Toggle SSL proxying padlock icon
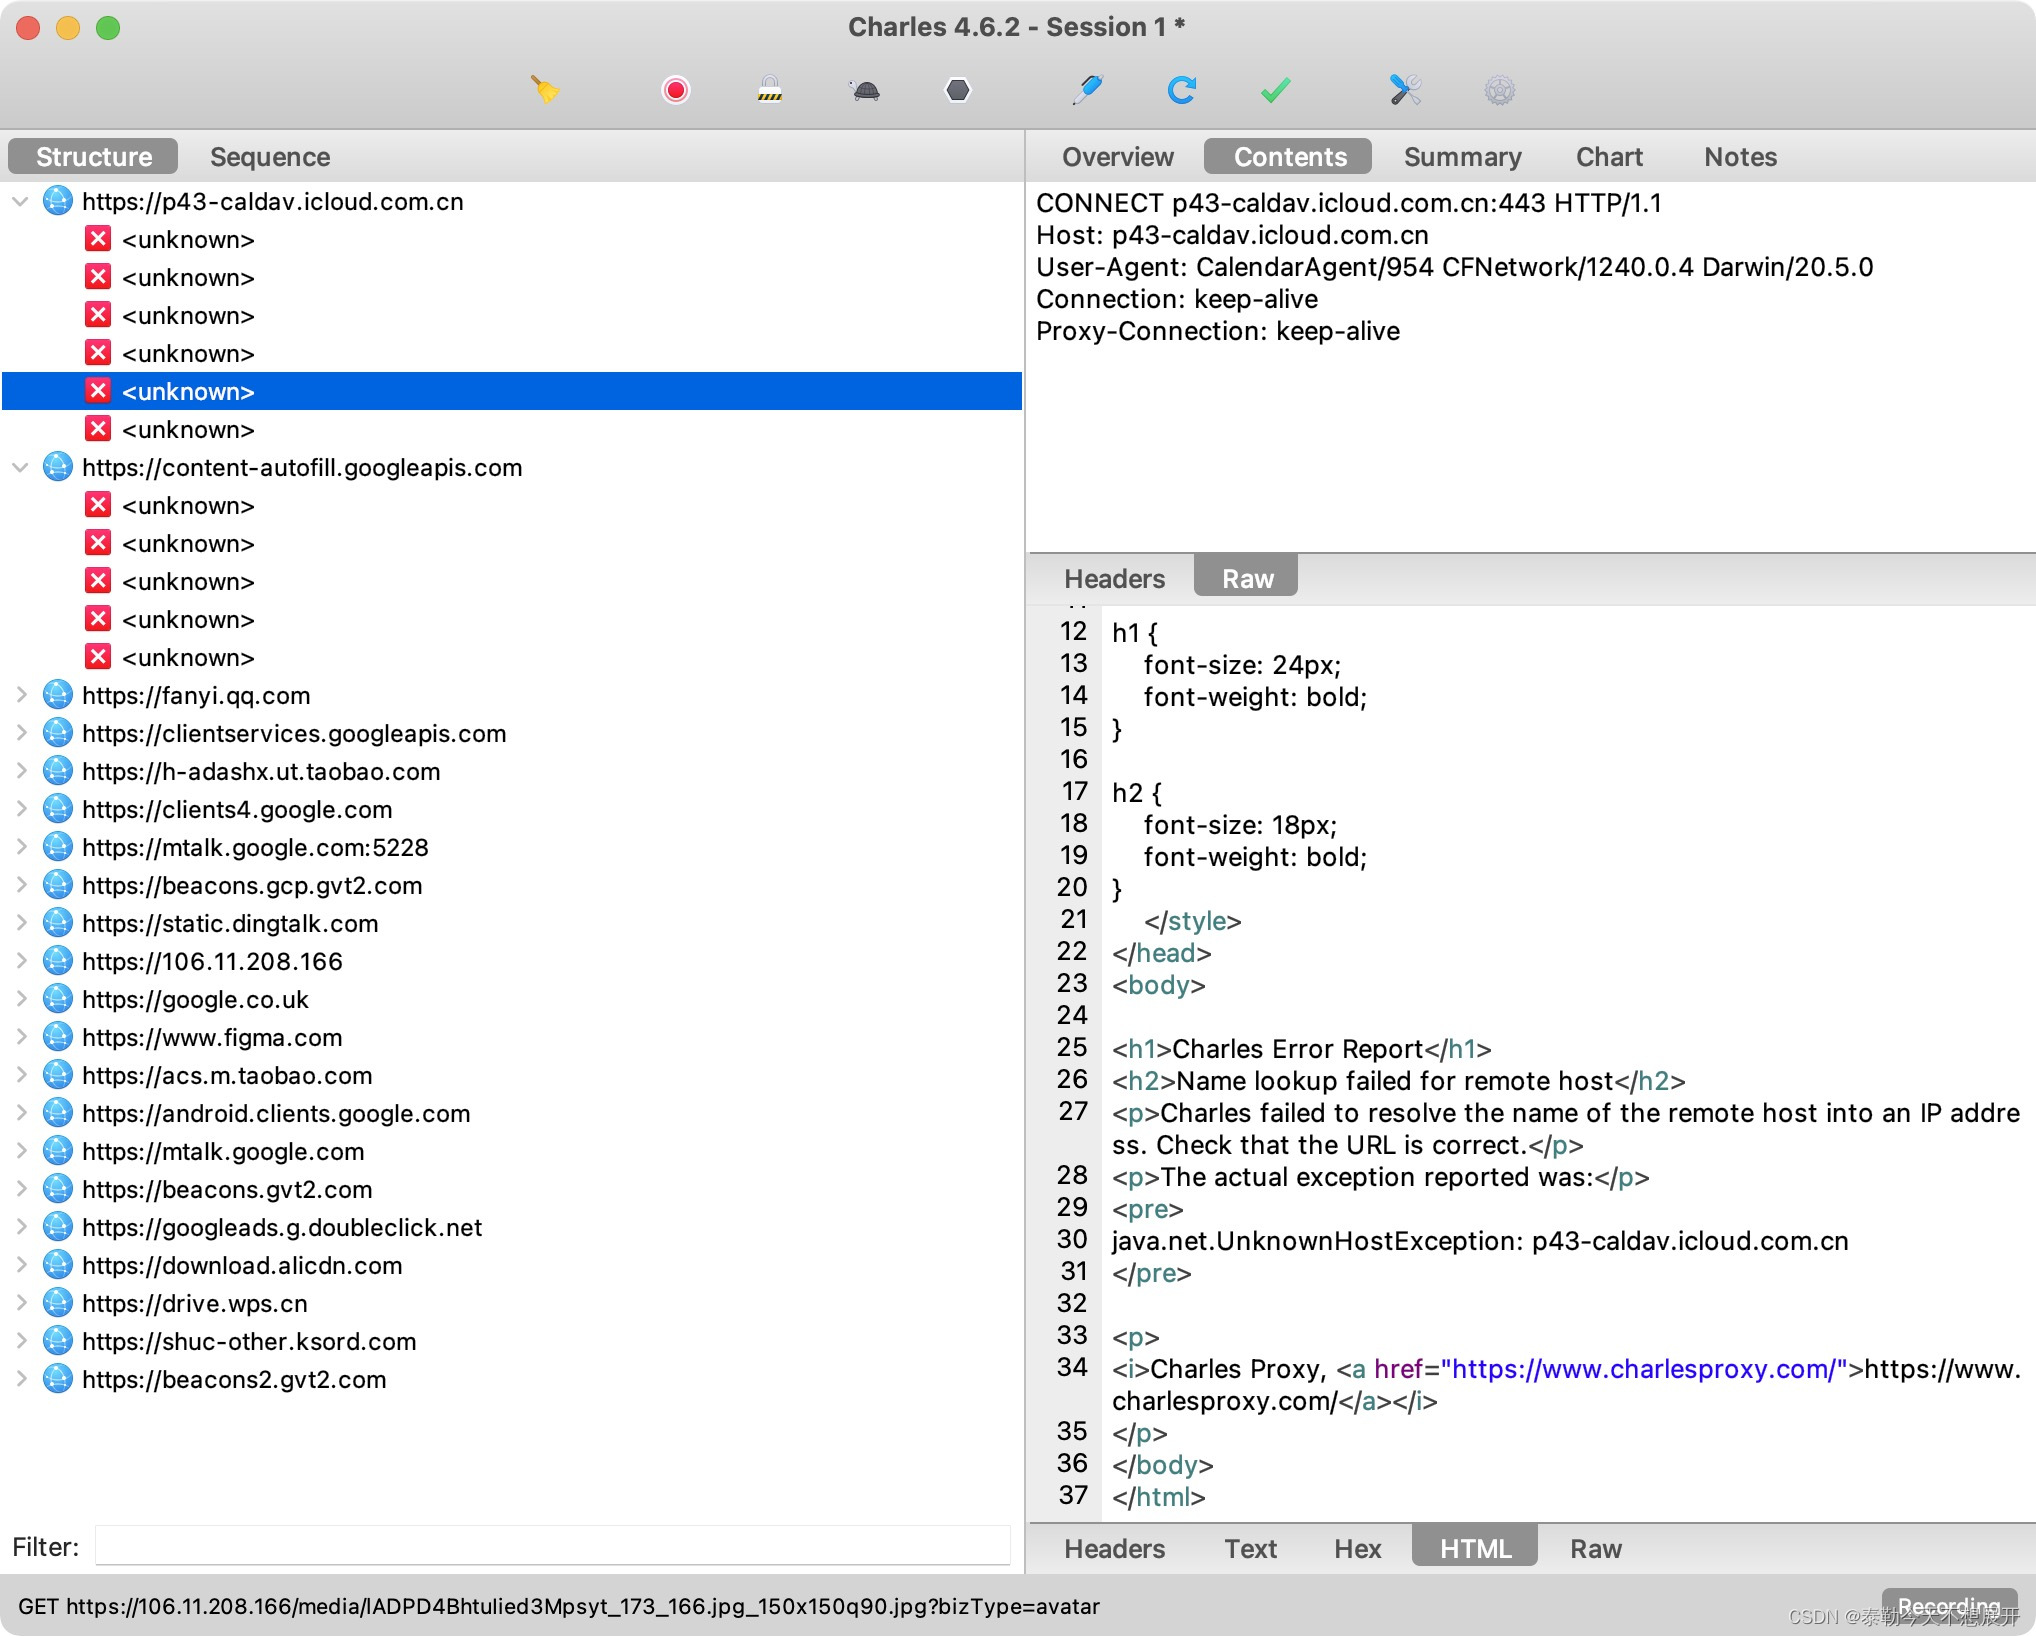The width and height of the screenshot is (2036, 1636). [x=769, y=90]
